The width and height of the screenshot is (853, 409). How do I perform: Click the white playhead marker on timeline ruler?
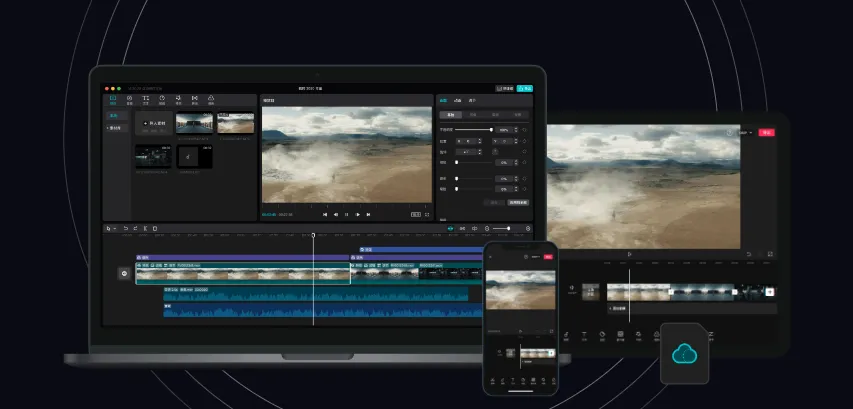coord(313,235)
